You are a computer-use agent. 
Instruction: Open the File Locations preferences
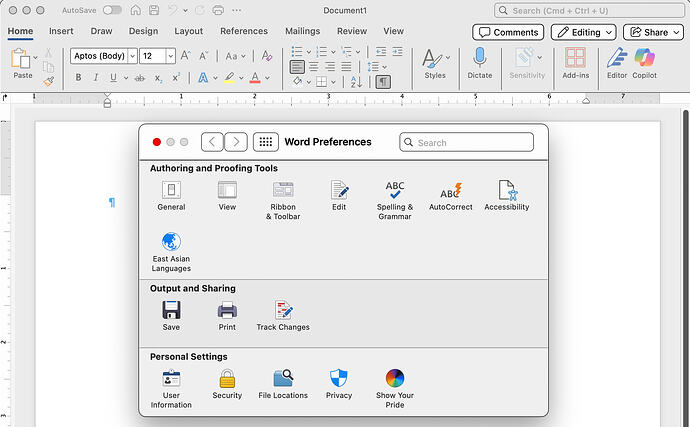pos(283,385)
